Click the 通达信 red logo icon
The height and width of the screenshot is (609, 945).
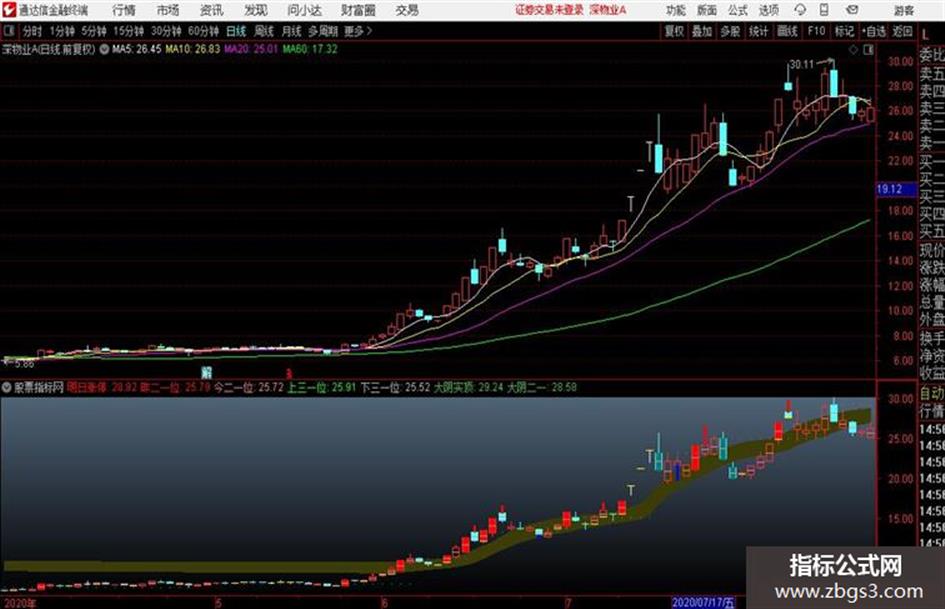coord(8,10)
